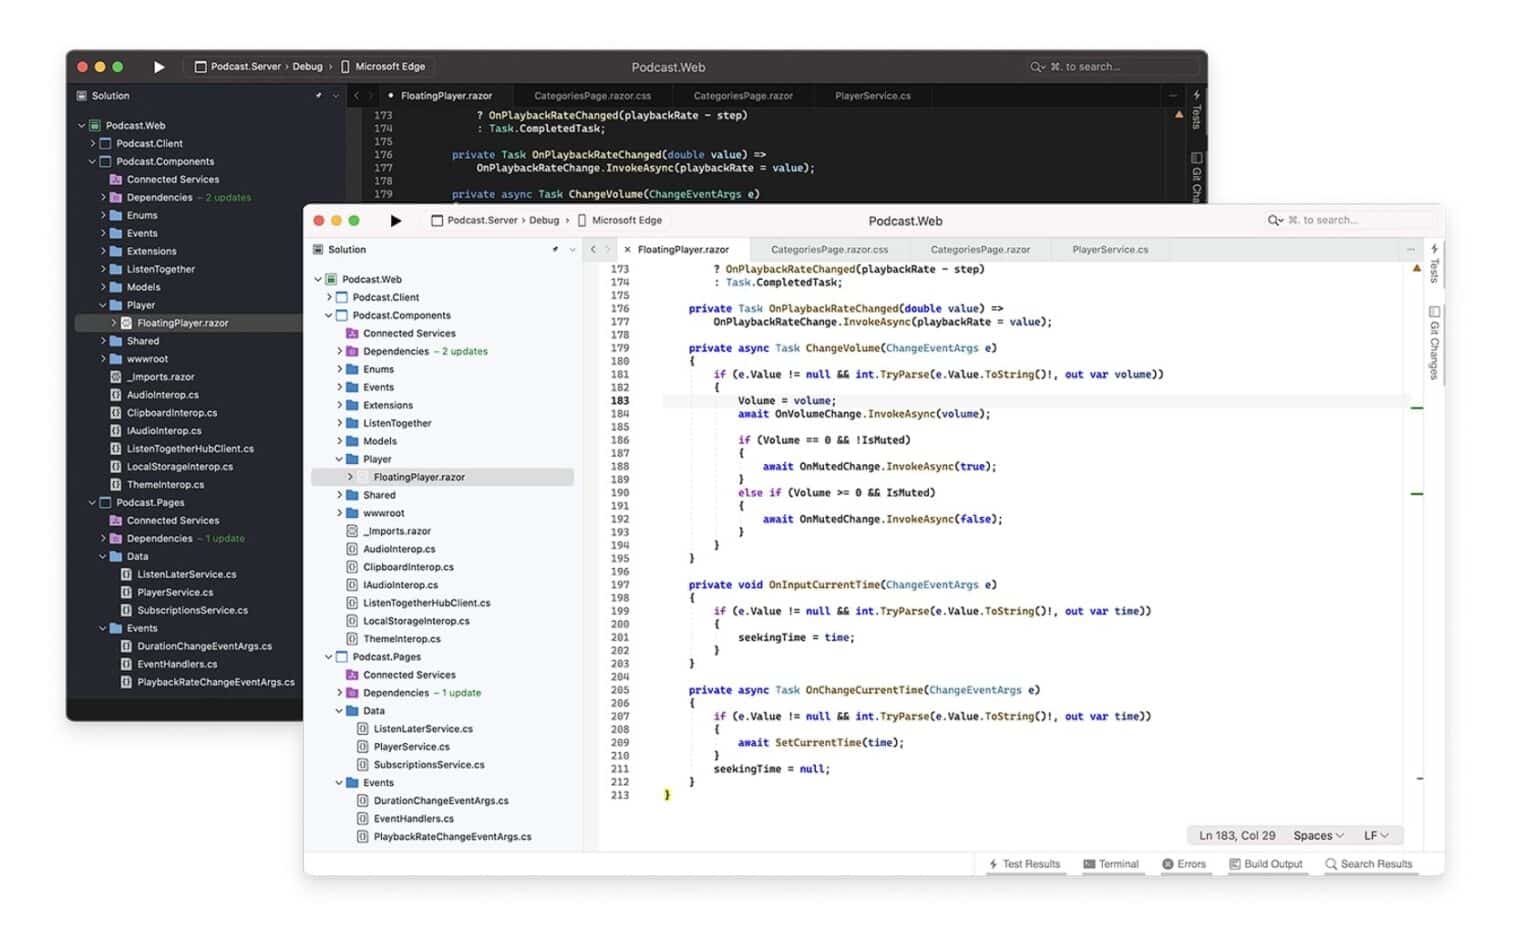This screenshot has height=950, width=1536.
Task: Collapse Player folder in front window
Action: [x=340, y=460]
